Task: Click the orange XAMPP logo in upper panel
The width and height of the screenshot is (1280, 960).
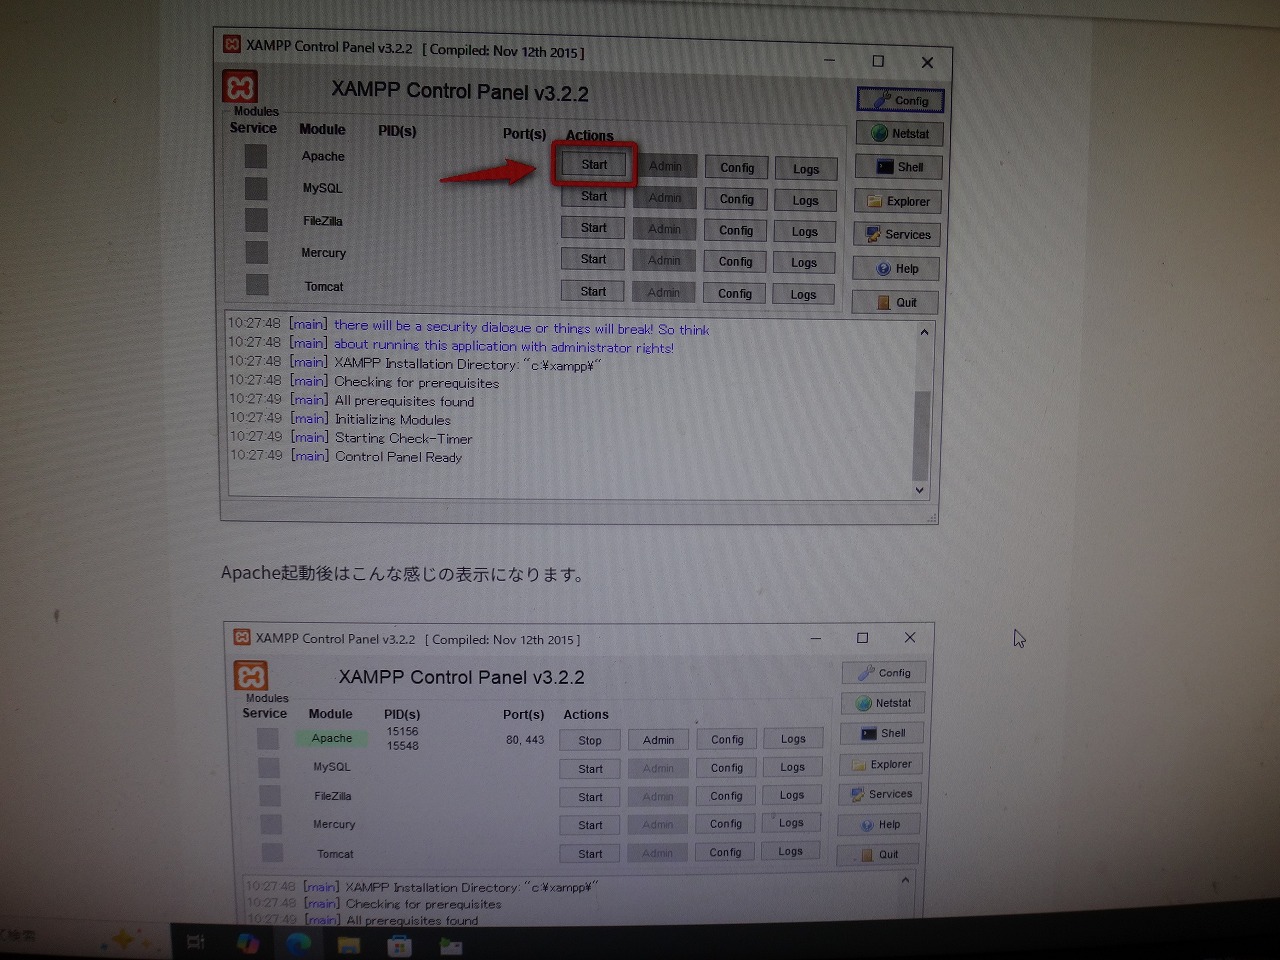Action: pyautogui.click(x=240, y=87)
